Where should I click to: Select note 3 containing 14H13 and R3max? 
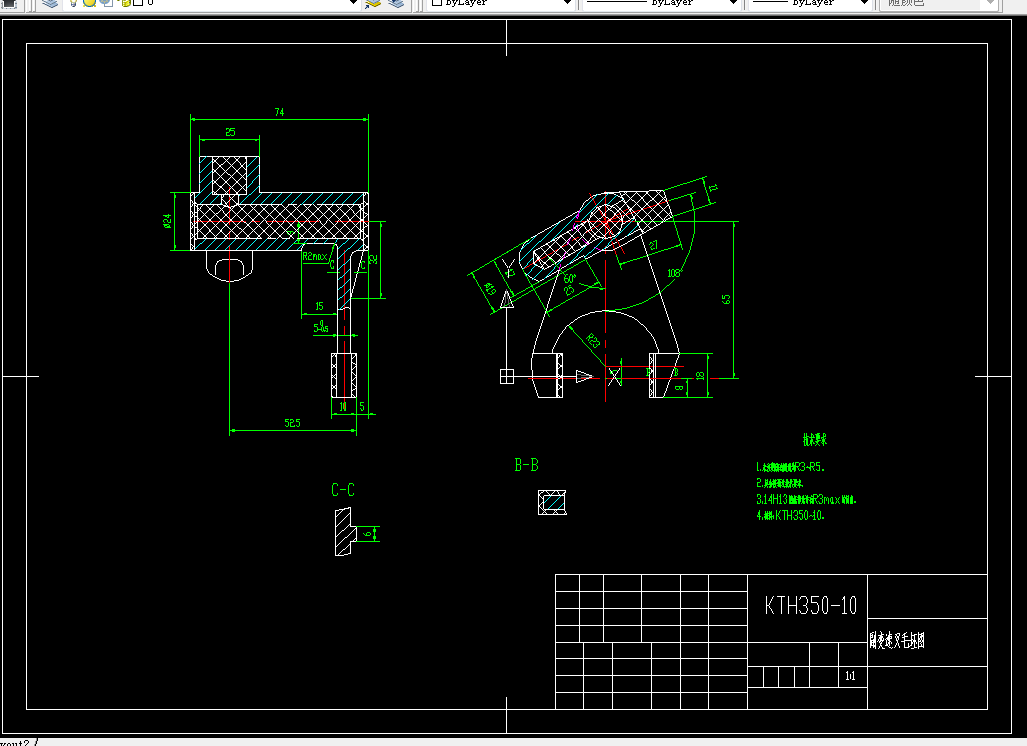point(806,499)
